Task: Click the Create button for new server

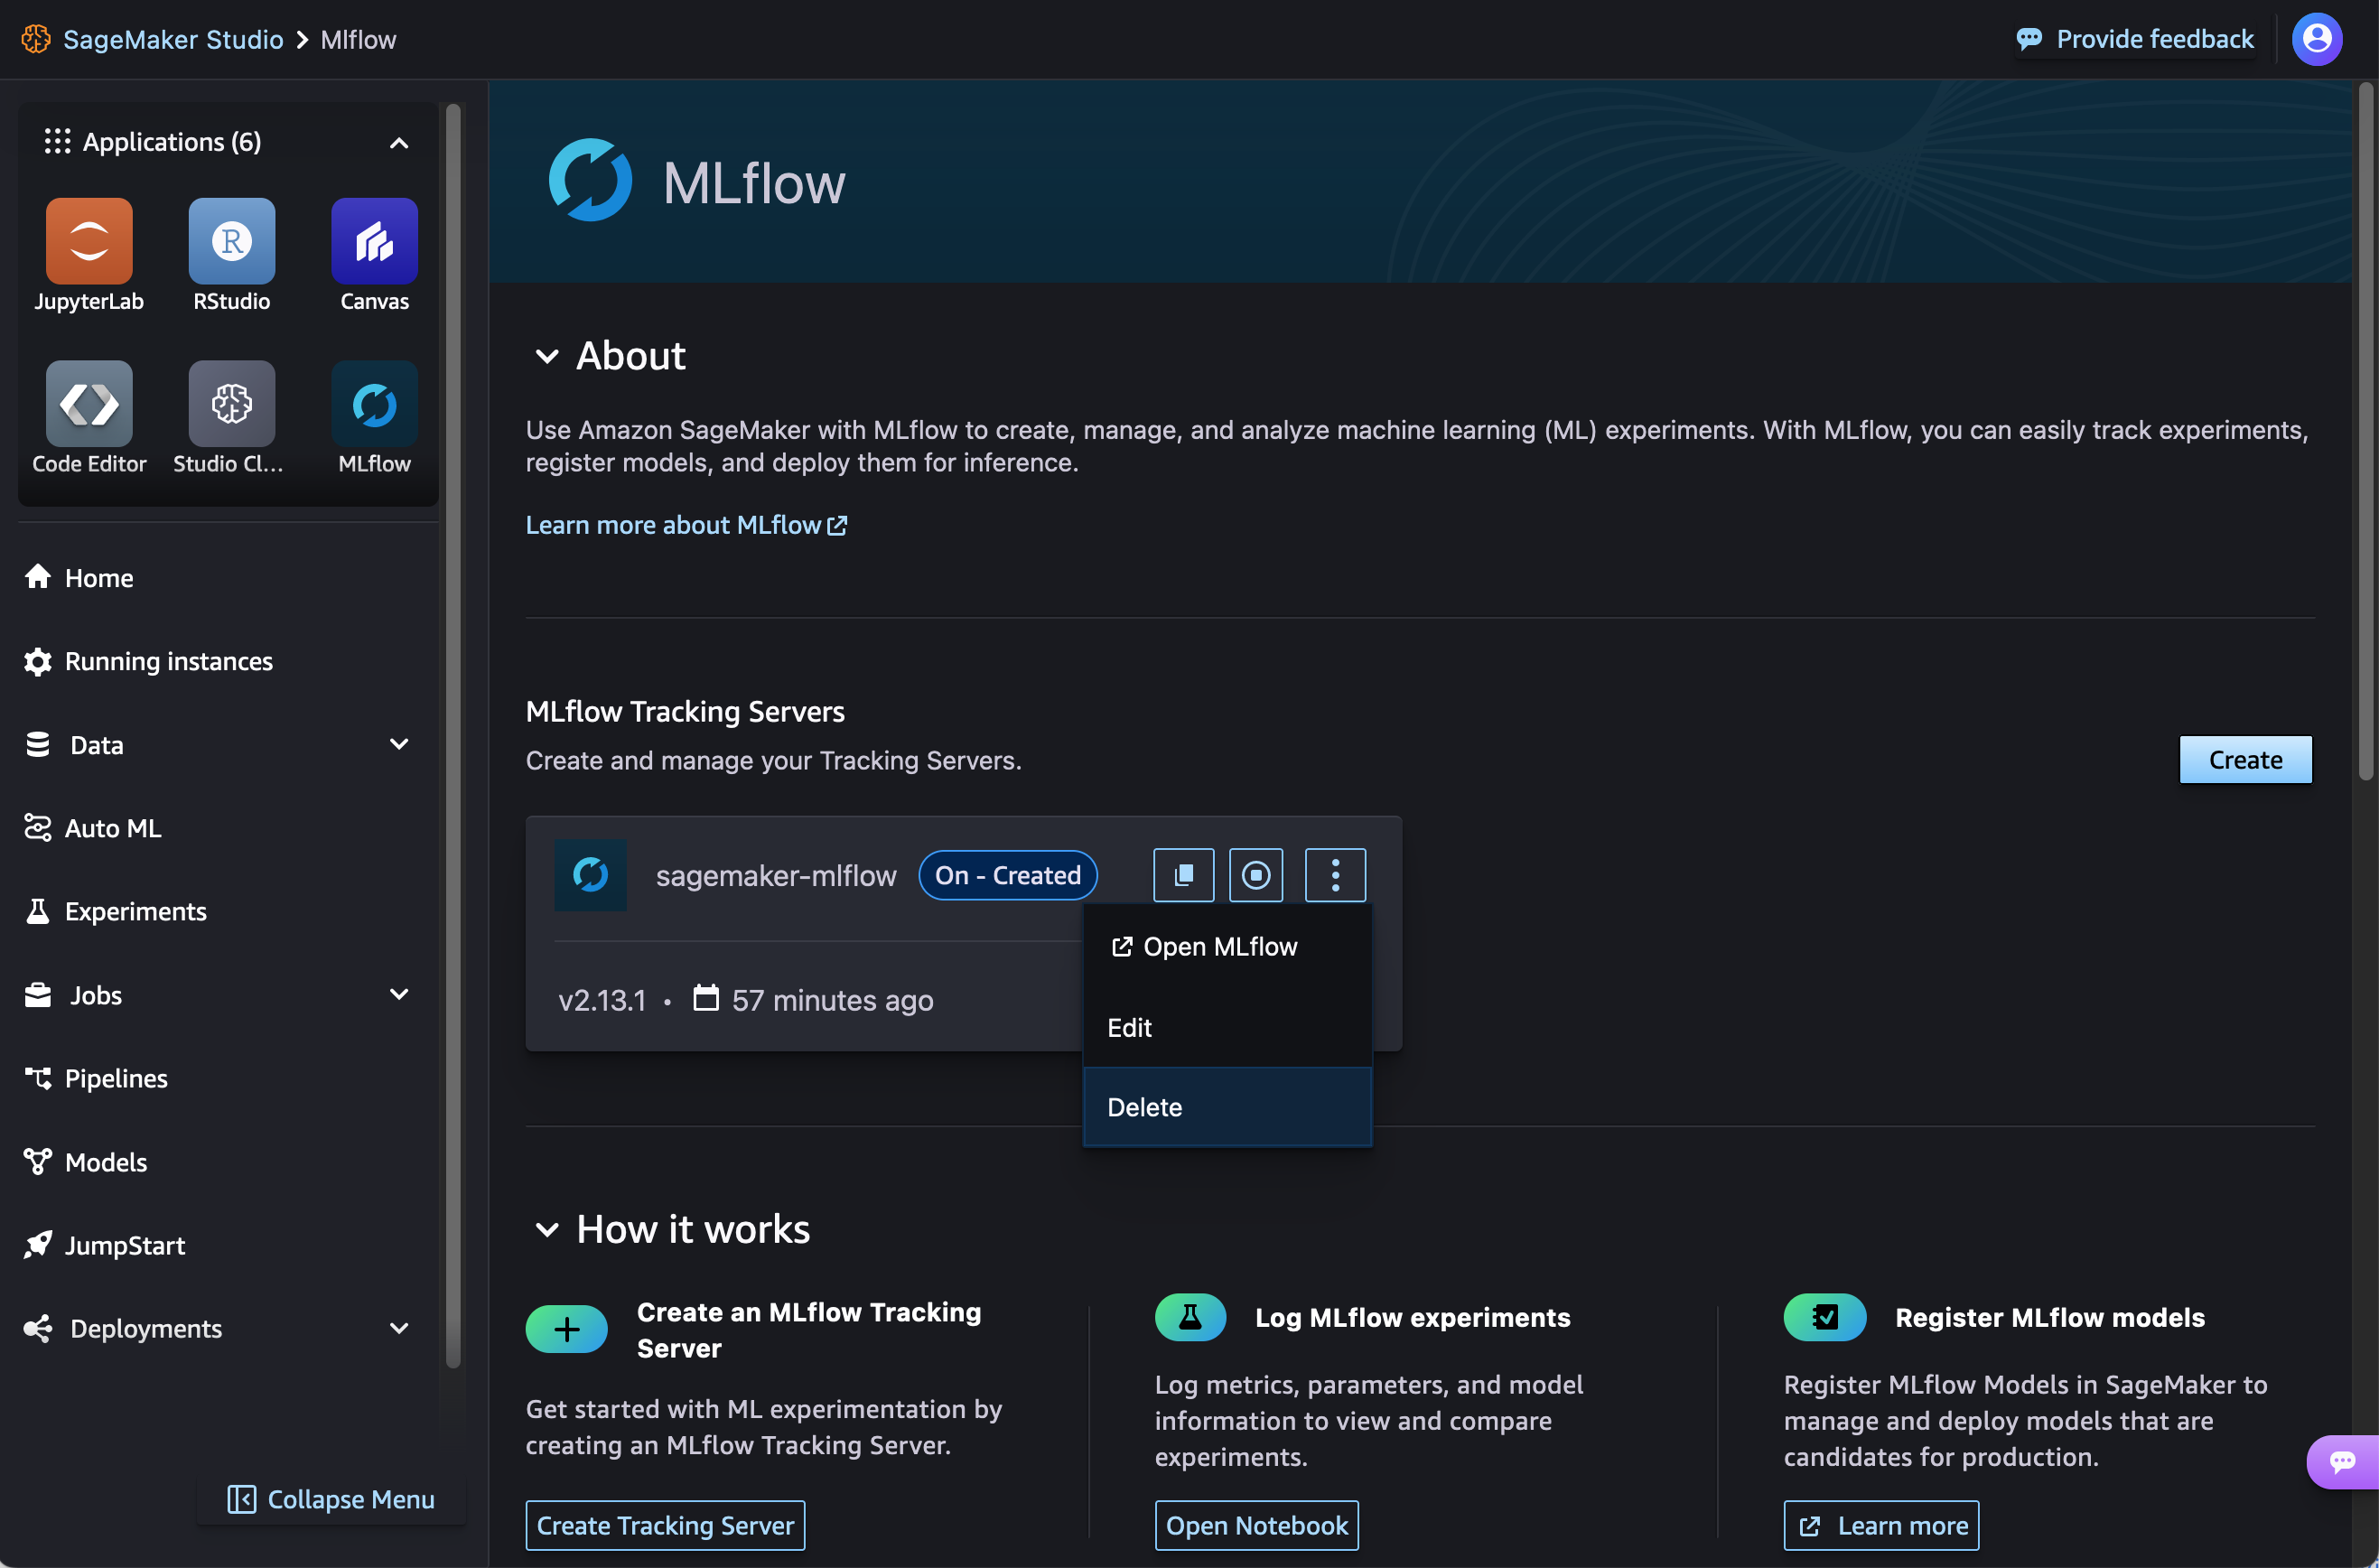Action: point(2244,758)
